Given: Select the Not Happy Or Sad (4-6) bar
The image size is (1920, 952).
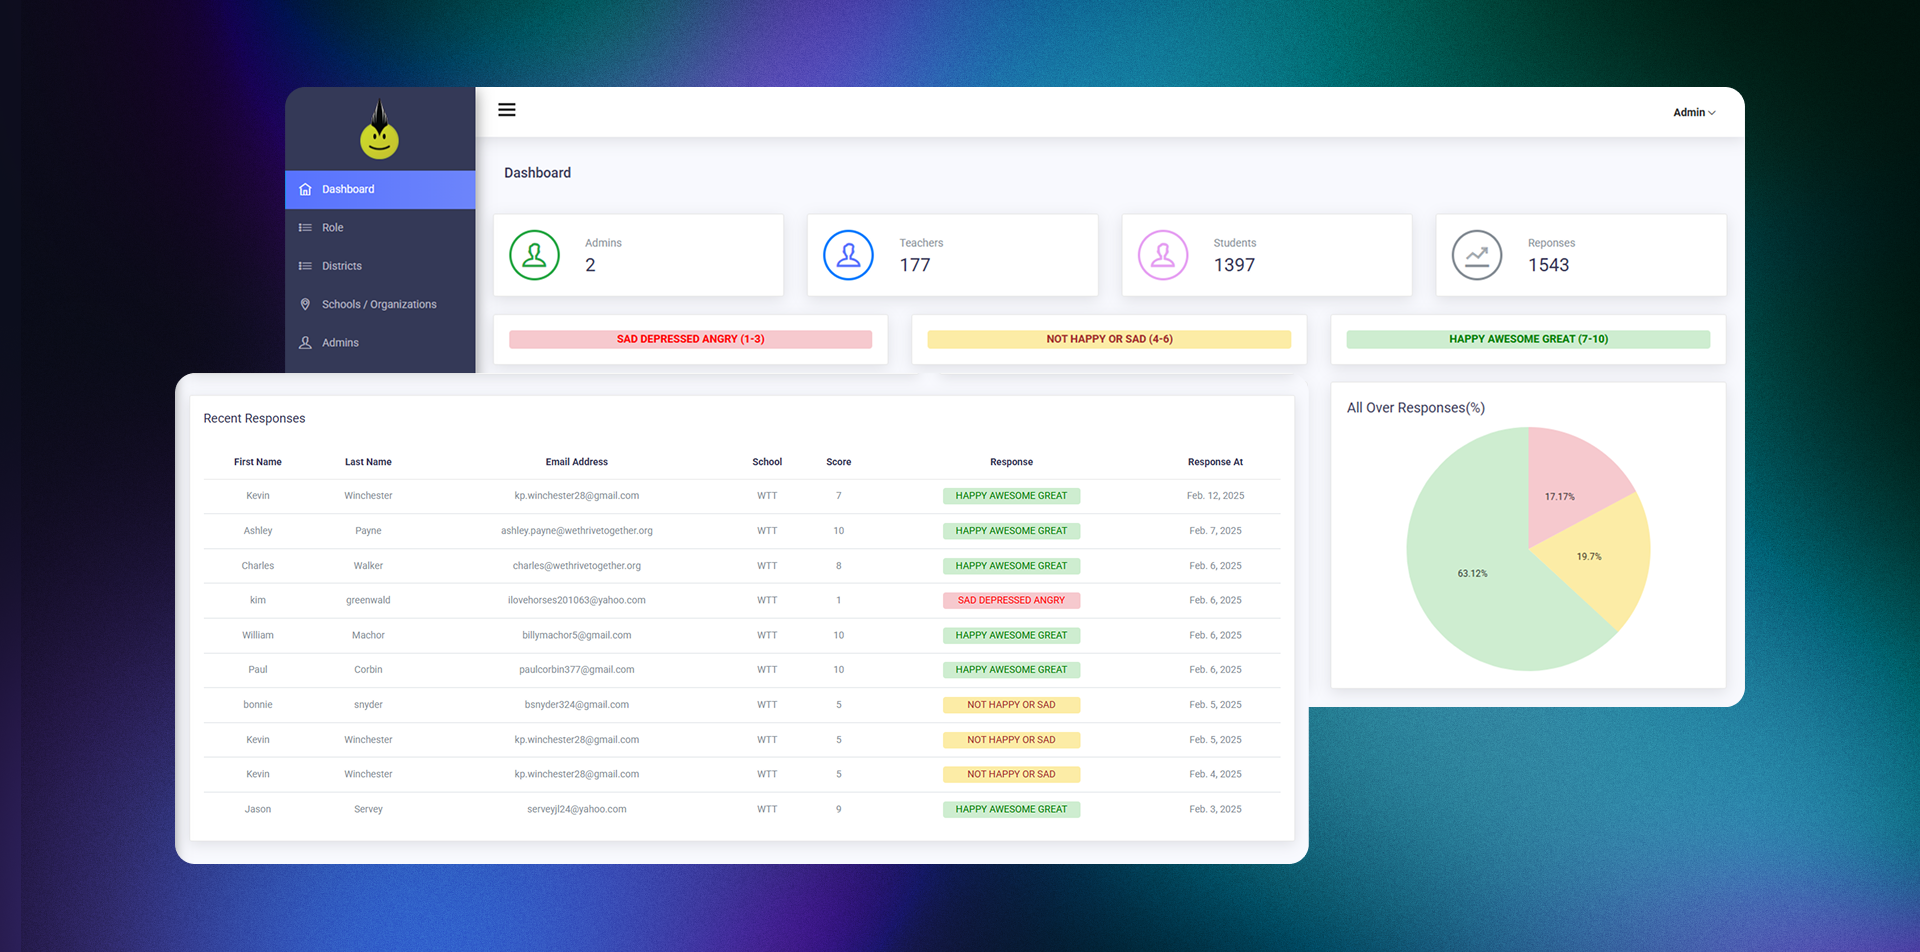Looking at the screenshot, I should (1109, 339).
